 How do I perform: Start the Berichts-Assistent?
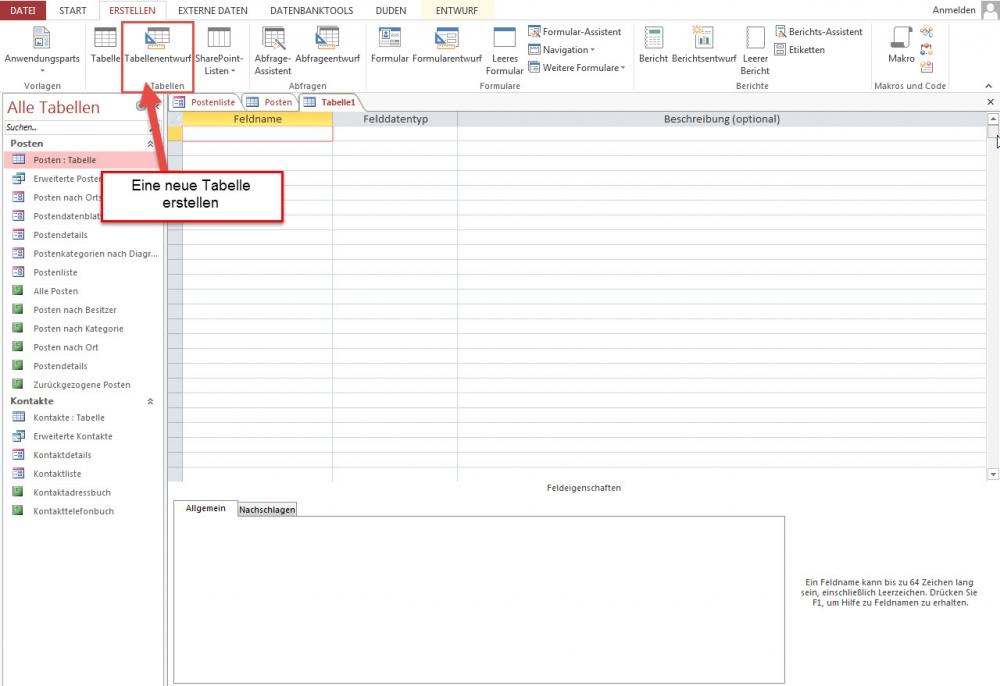click(x=819, y=31)
